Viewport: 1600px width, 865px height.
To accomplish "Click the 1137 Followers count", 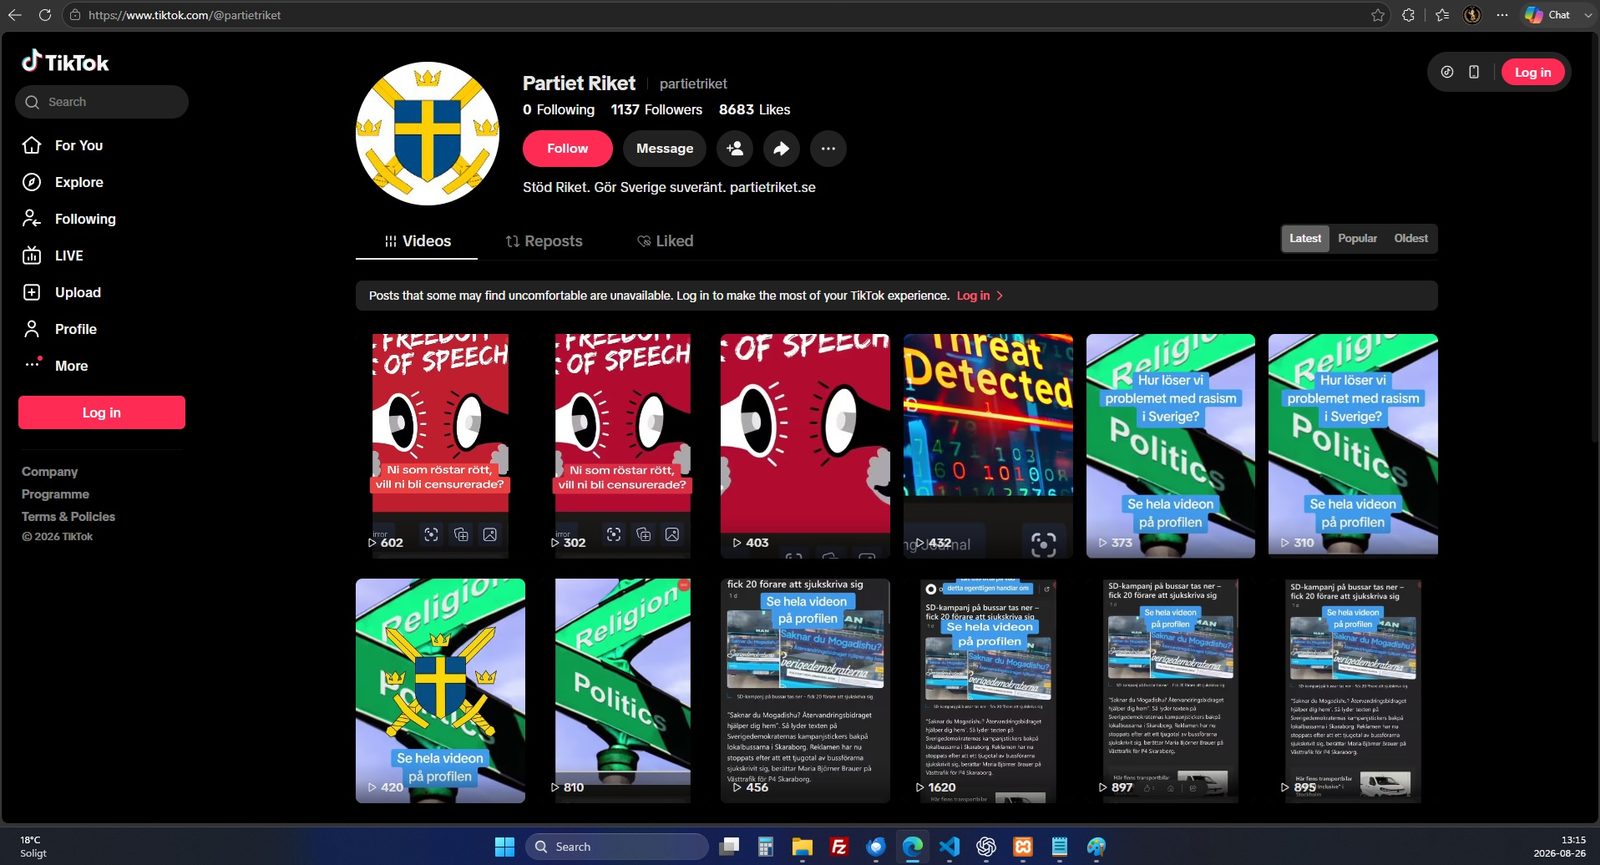I will click(x=656, y=110).
